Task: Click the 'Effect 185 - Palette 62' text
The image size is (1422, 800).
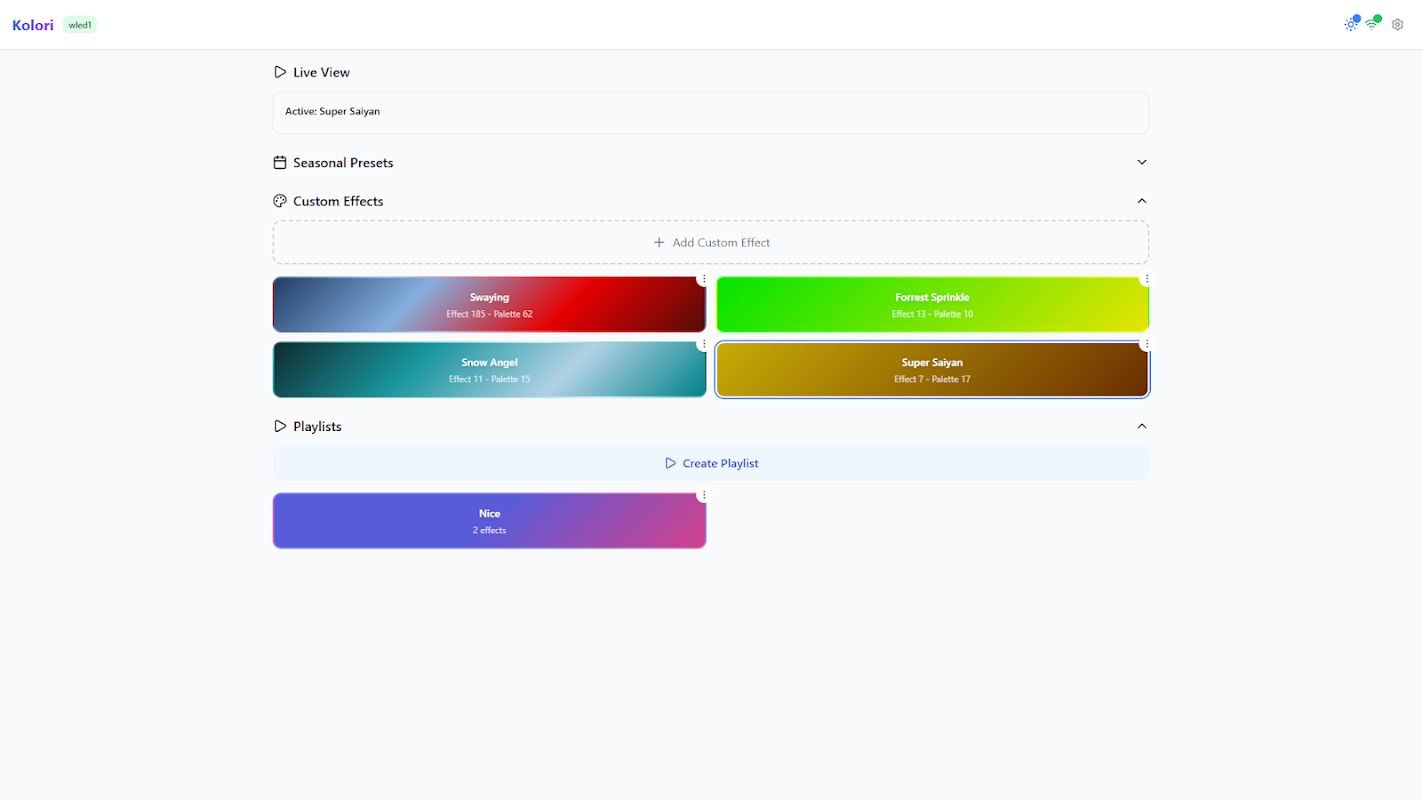Action: coord(489,314)
